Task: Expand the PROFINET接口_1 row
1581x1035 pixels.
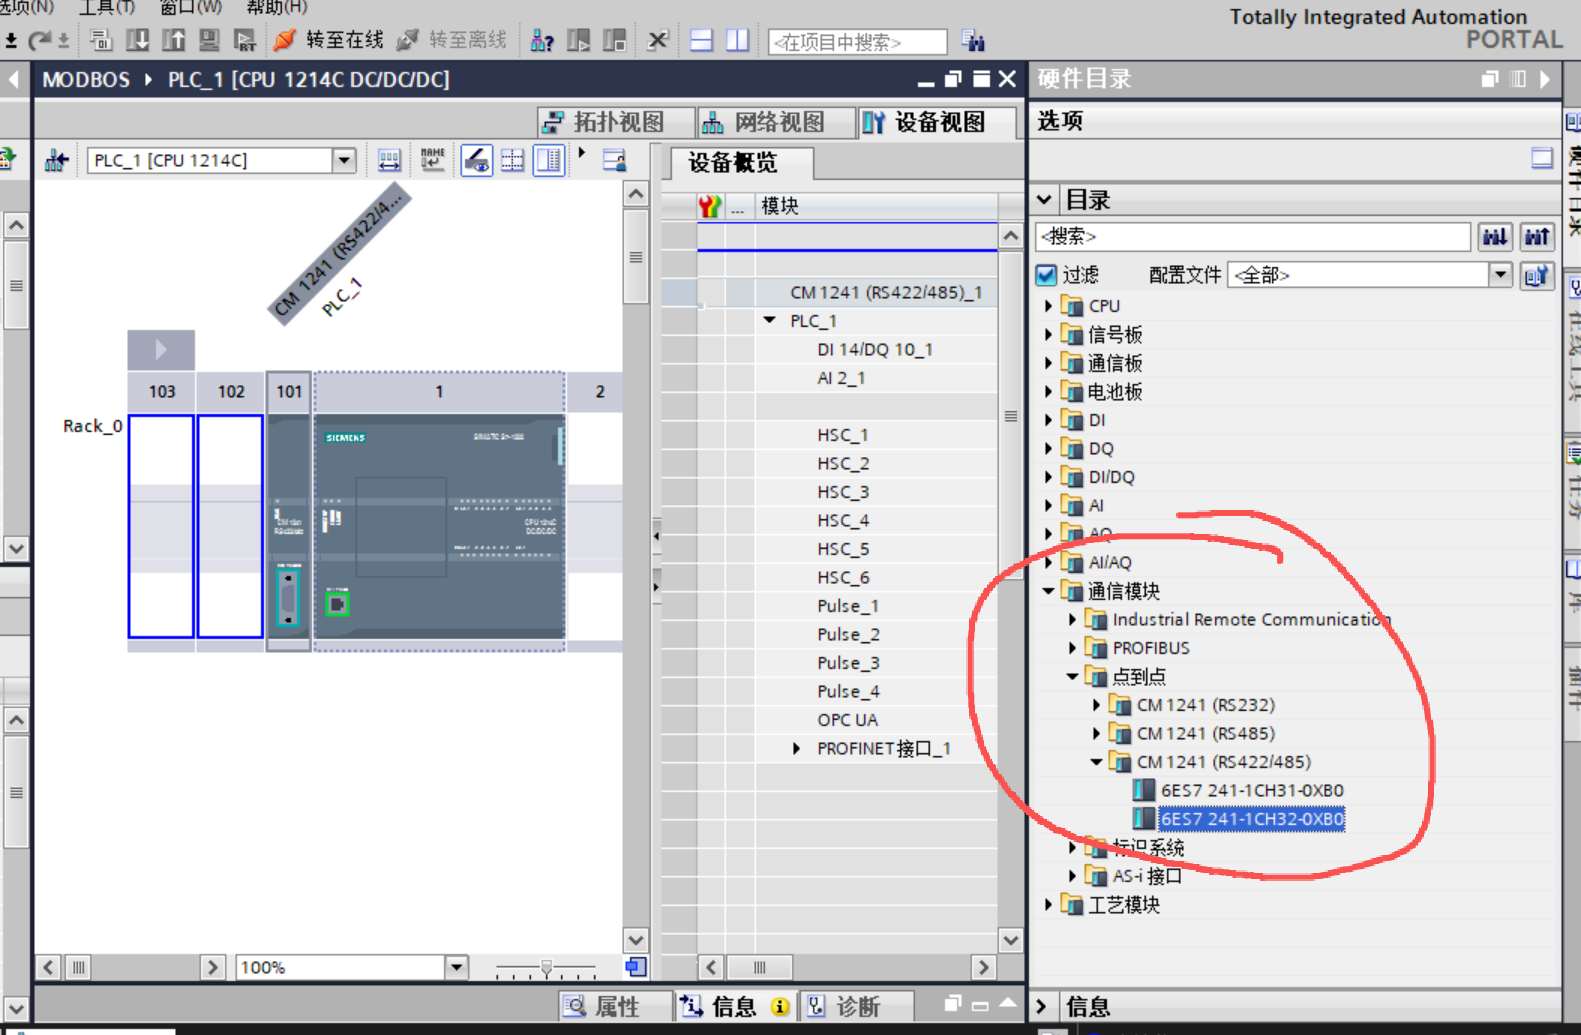Action: 796,748
